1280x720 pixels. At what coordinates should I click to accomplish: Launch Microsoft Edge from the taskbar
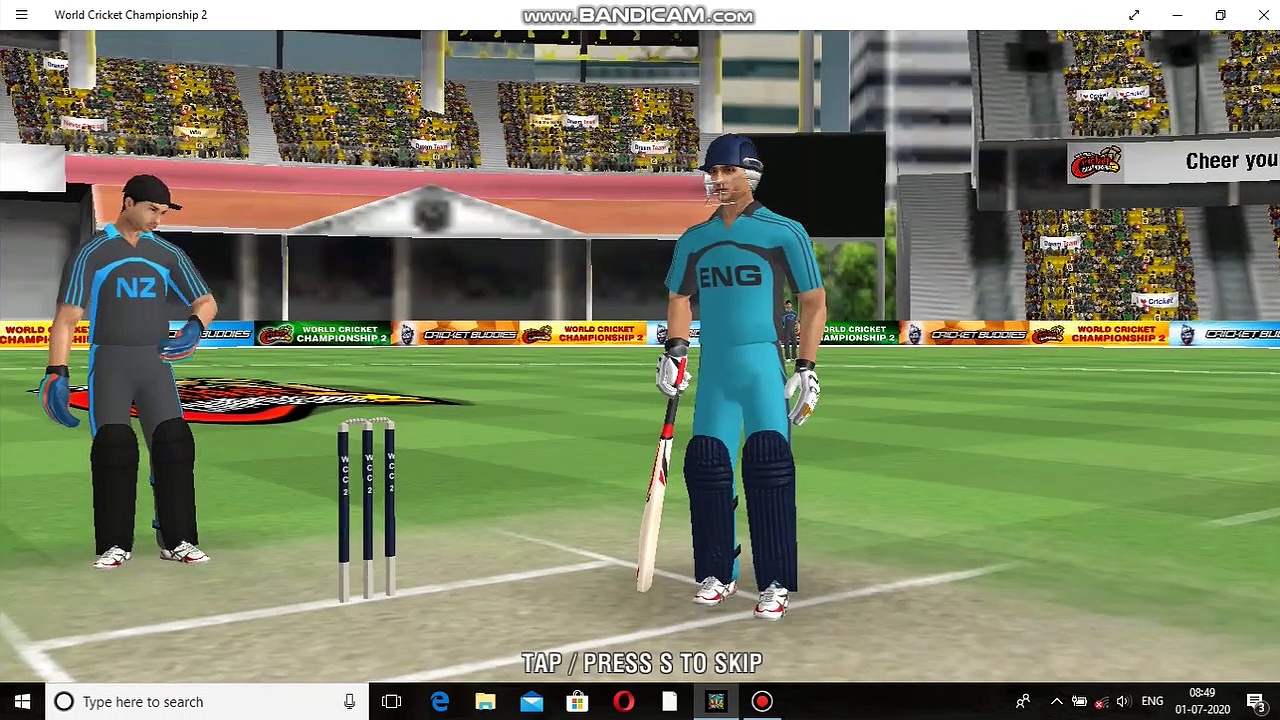coord(439,701)
